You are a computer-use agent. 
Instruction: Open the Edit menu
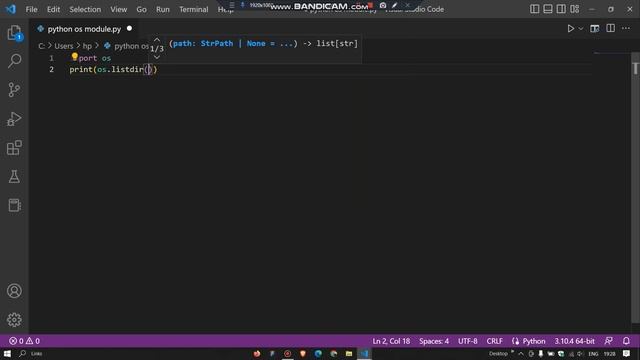coord(53,9)
